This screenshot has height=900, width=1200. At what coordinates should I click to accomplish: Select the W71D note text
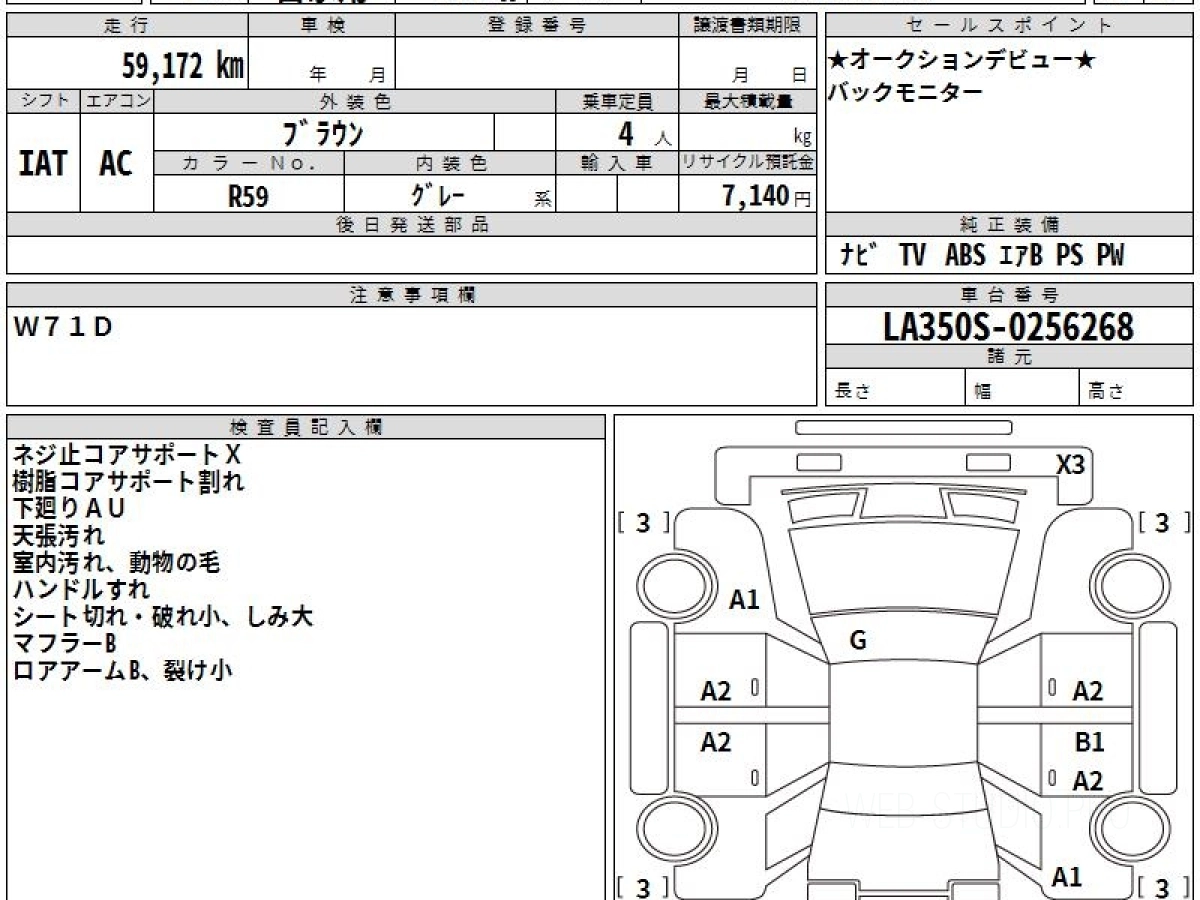(64, 326)
